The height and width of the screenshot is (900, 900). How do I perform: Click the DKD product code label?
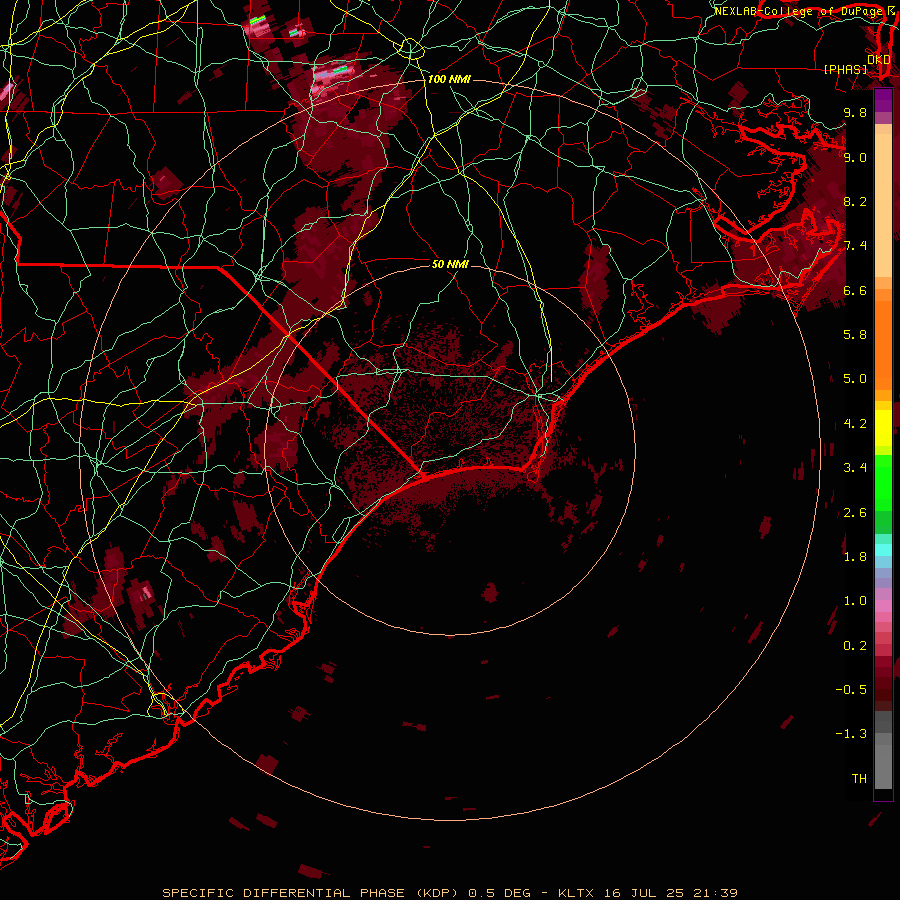(x=879, y=59)
